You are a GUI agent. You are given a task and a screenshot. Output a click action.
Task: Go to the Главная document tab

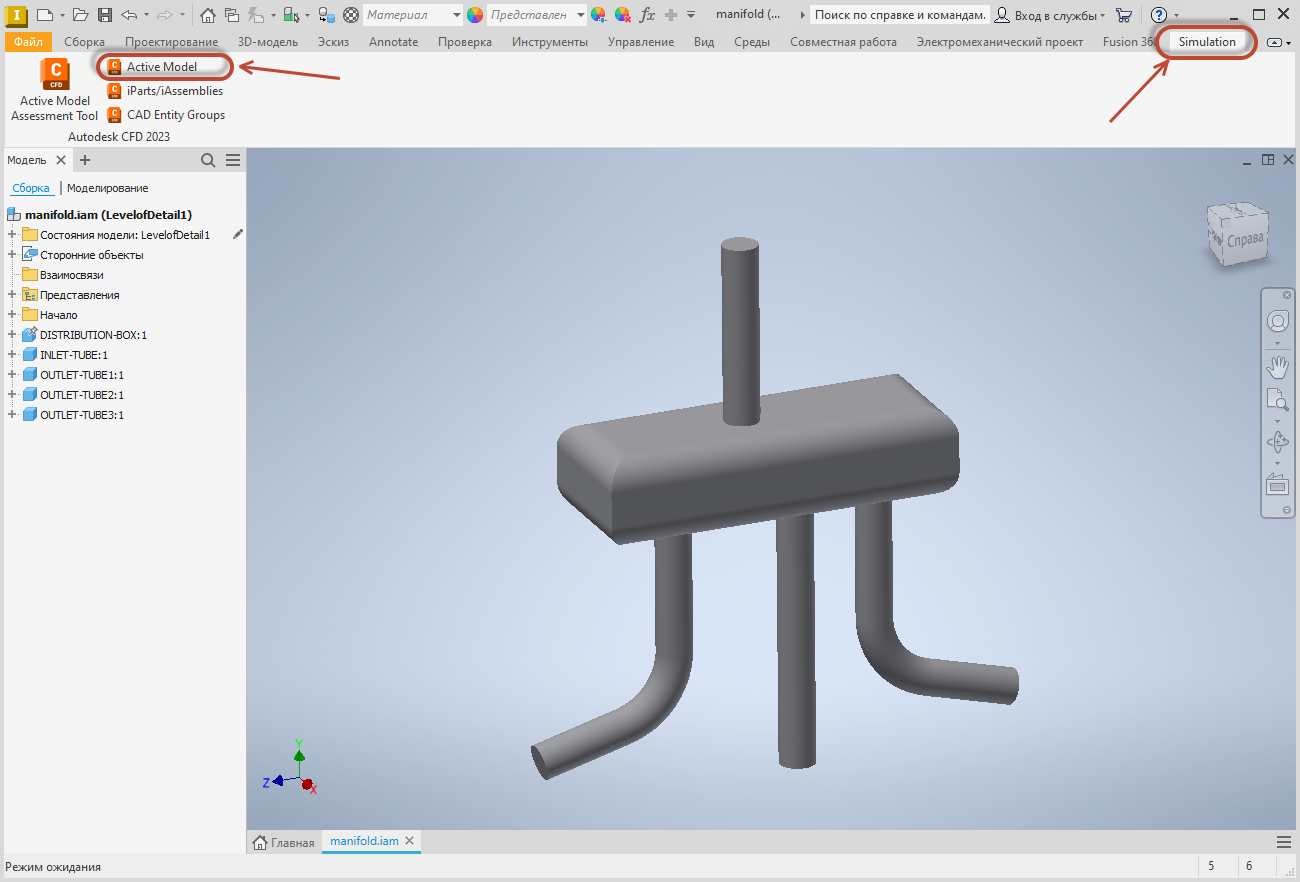click(x=284, y=842)
